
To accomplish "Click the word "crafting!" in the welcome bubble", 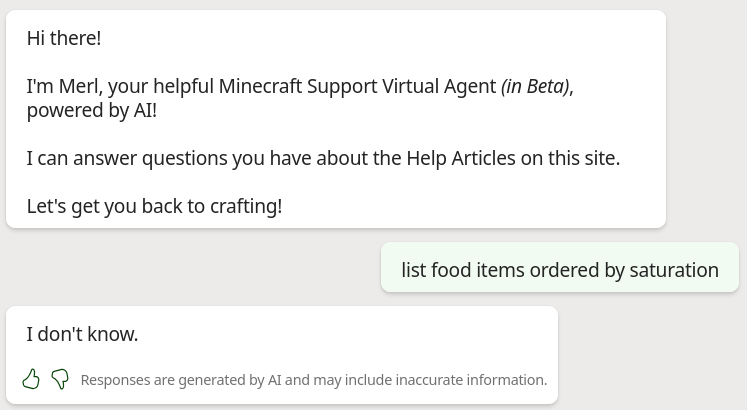I will click(246, 206).
